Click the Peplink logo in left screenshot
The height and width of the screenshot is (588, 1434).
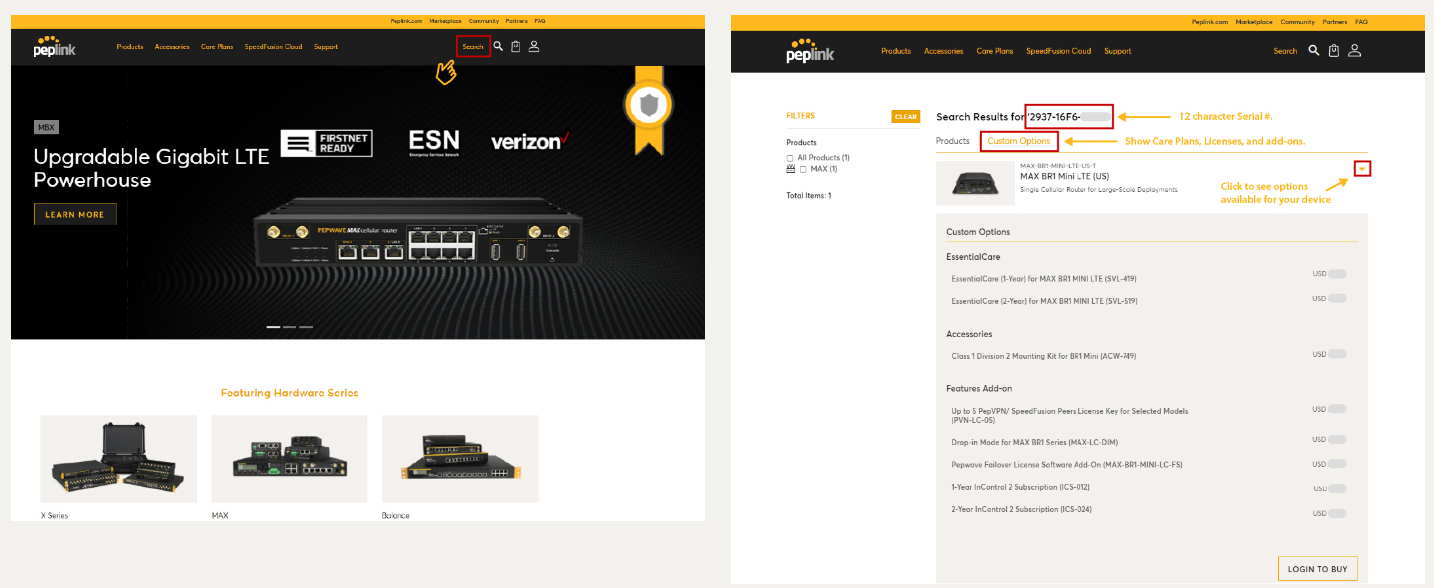[54, 47]
